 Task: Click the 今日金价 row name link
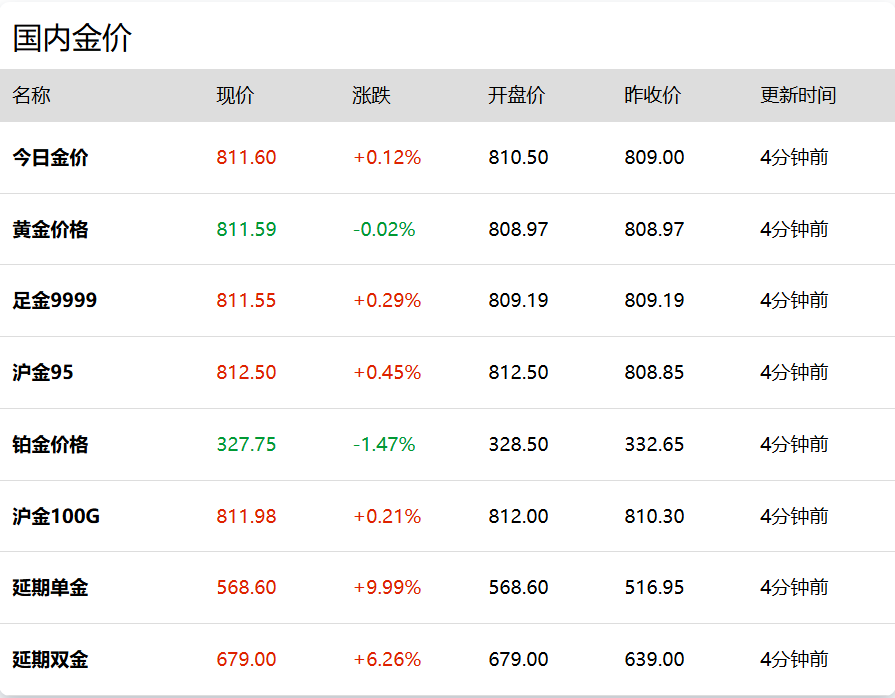(50, 157)
